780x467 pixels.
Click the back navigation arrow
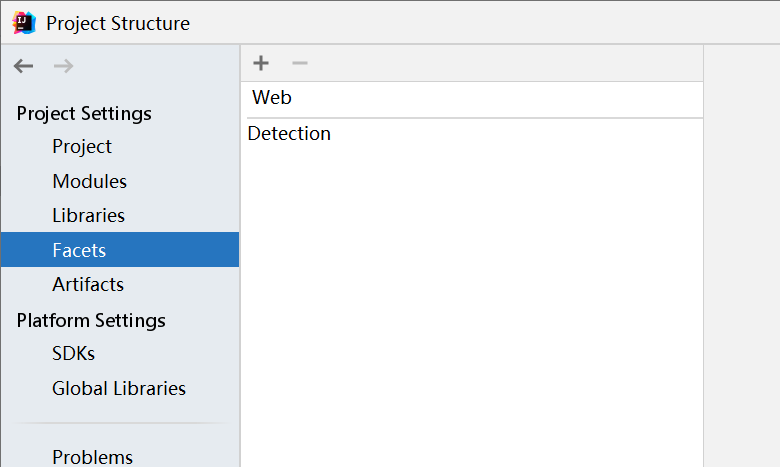23,66
